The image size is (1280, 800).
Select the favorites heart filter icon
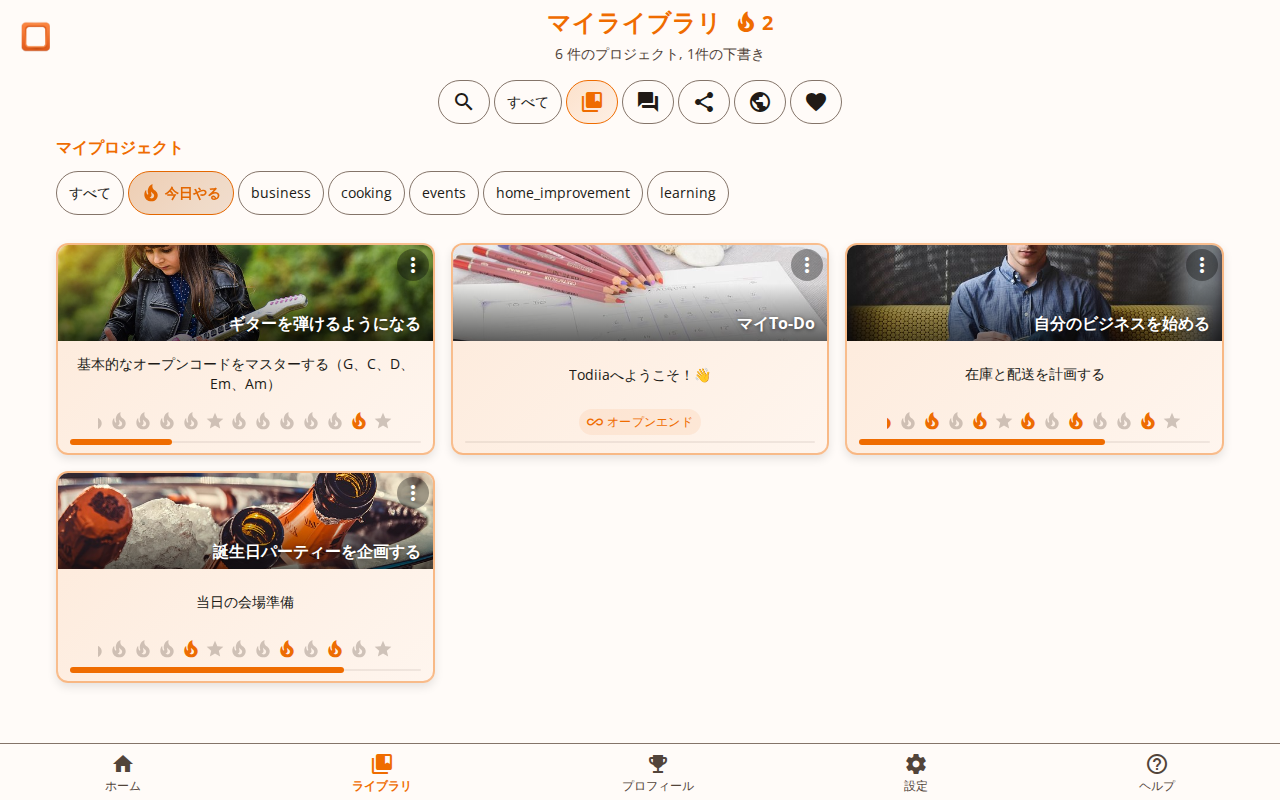tap(816, 102)
